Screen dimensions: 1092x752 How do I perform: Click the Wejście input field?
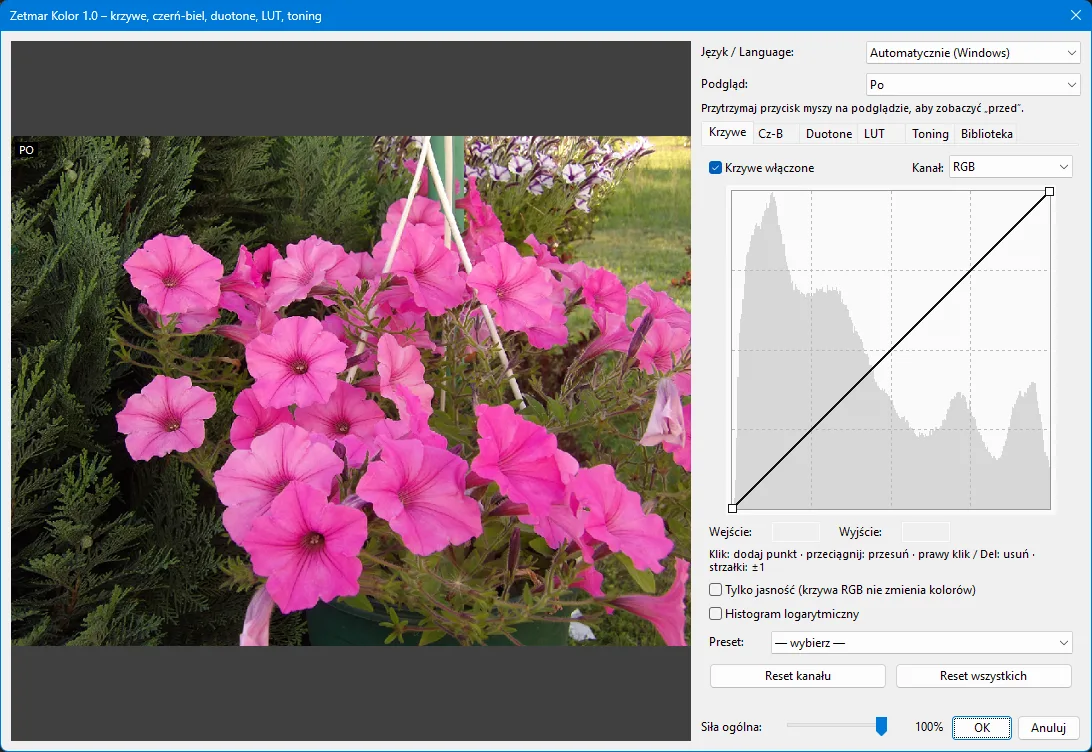[x=796, y=532]
